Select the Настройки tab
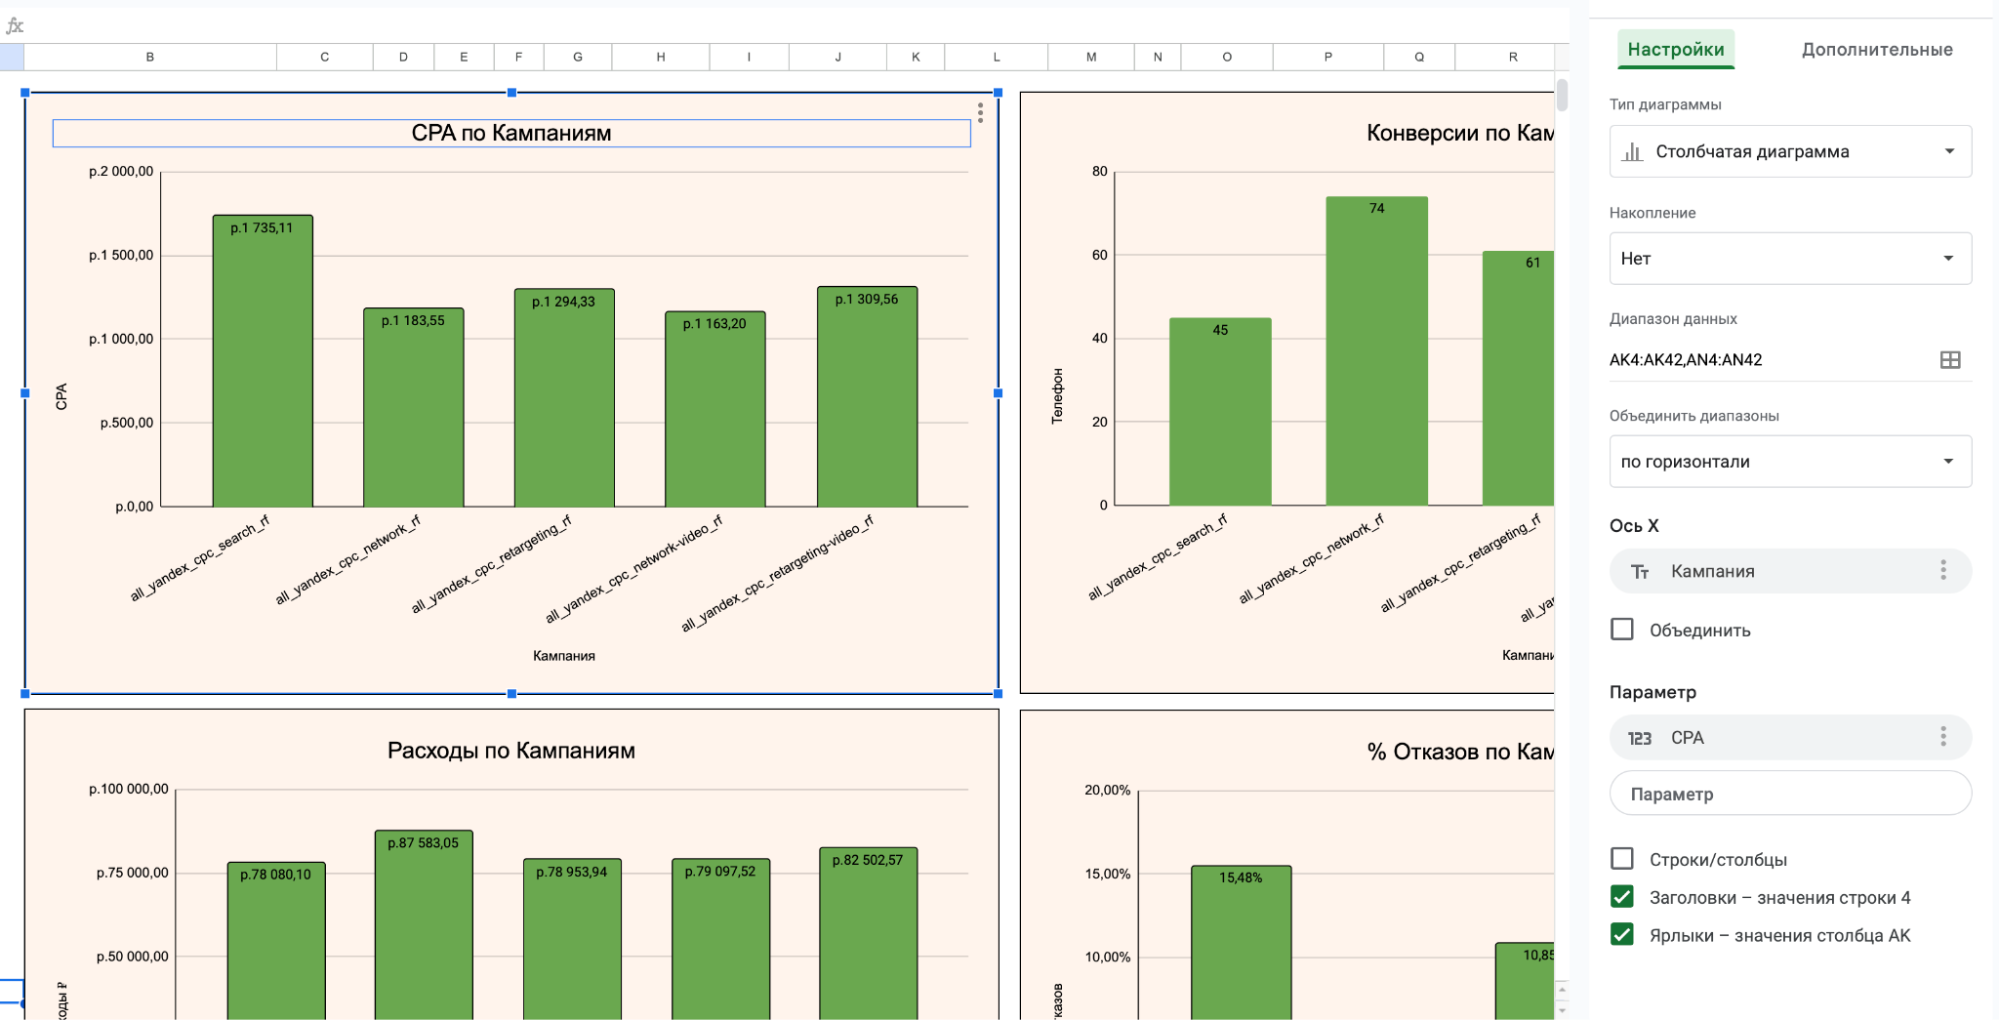This screenshot has width=1999, height=1020. 1675,50
